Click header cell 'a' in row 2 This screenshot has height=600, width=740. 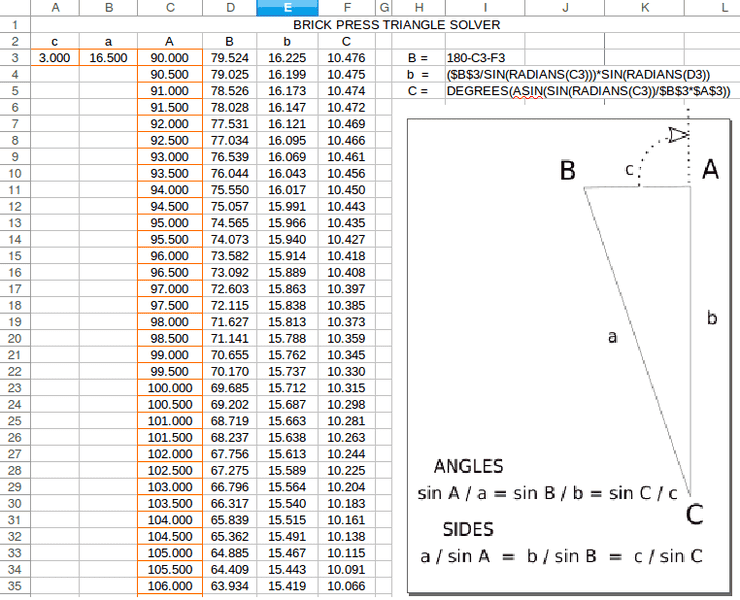click(109, 42)
